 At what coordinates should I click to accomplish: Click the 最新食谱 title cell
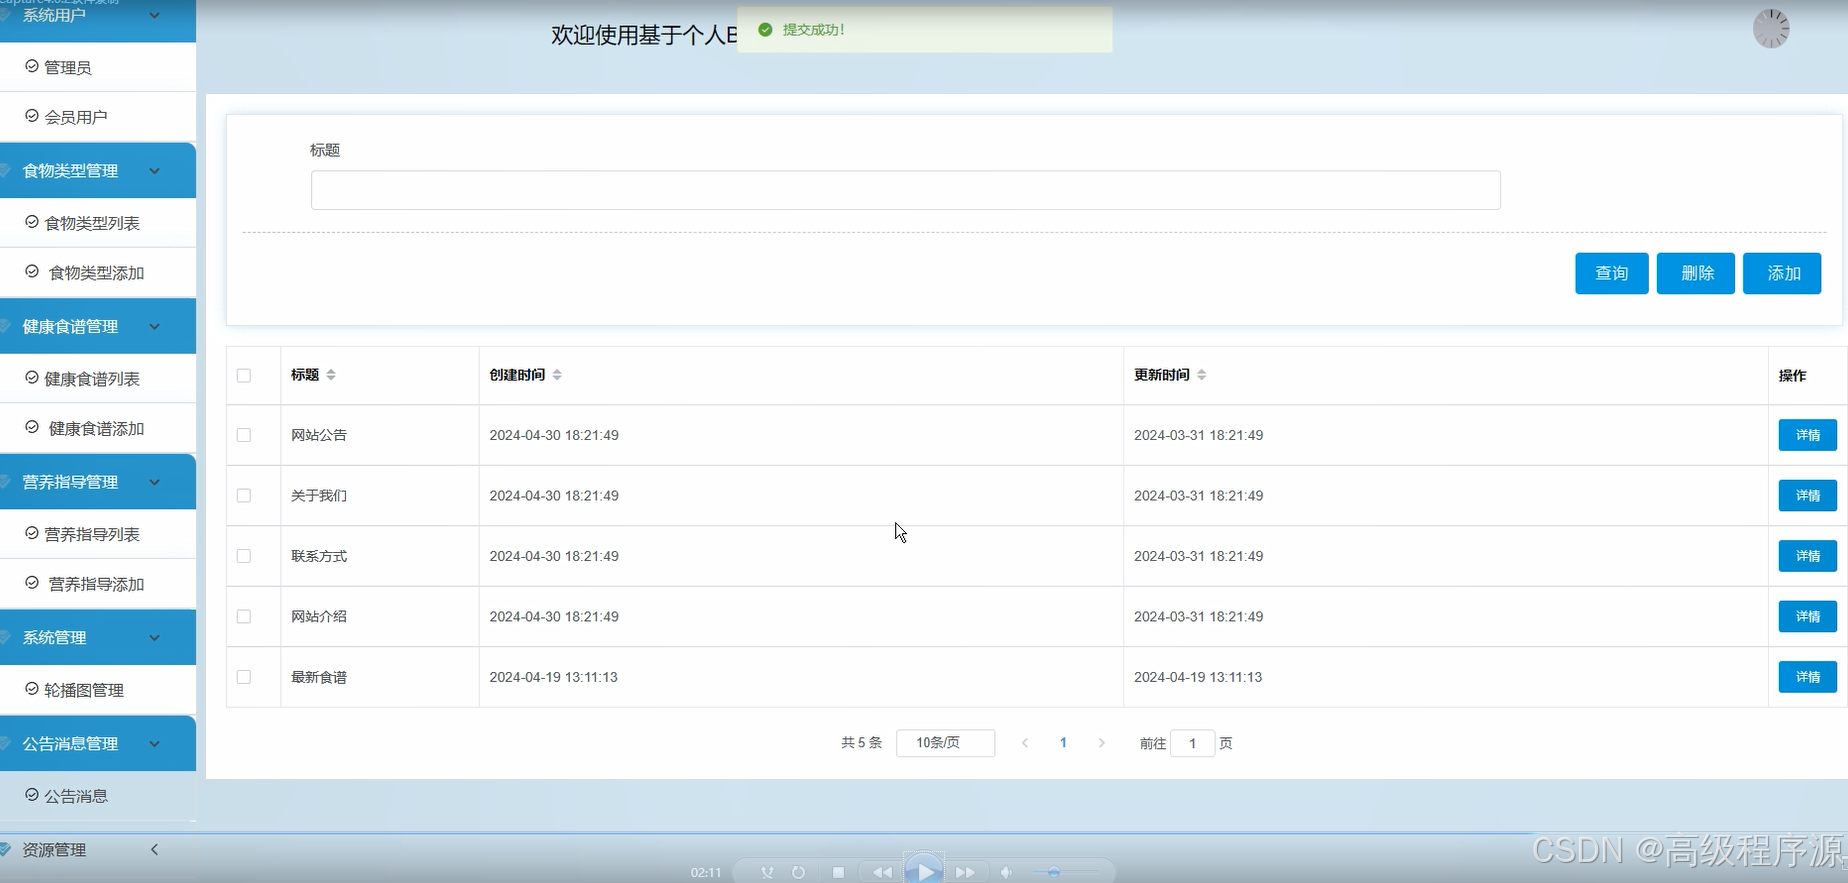click(319, 677)
